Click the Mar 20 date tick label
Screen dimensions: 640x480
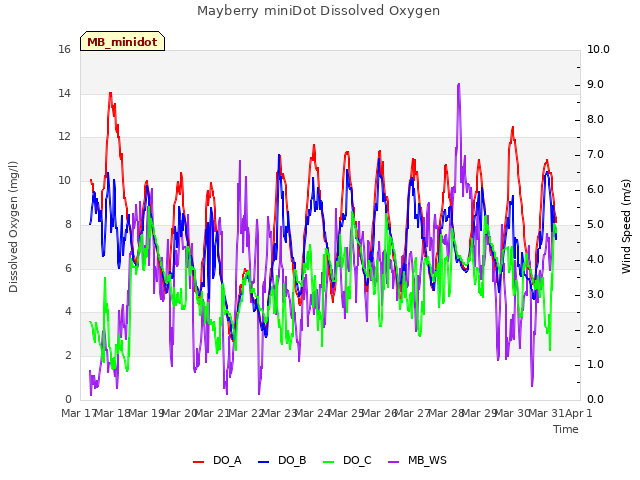coord(178,413)
